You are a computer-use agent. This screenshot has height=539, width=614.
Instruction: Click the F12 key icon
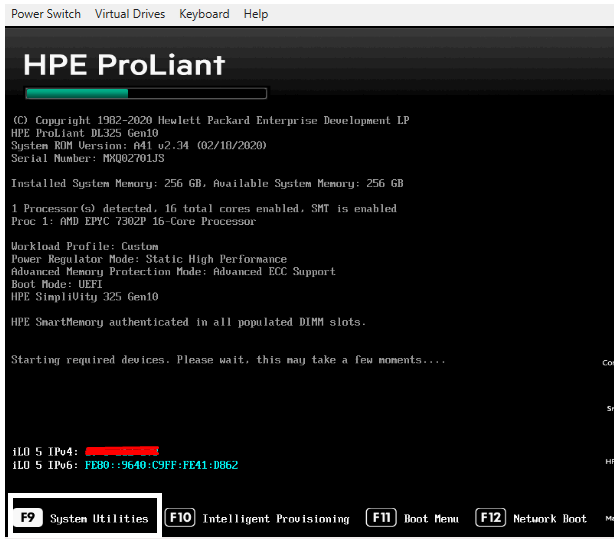click(491, 518)
